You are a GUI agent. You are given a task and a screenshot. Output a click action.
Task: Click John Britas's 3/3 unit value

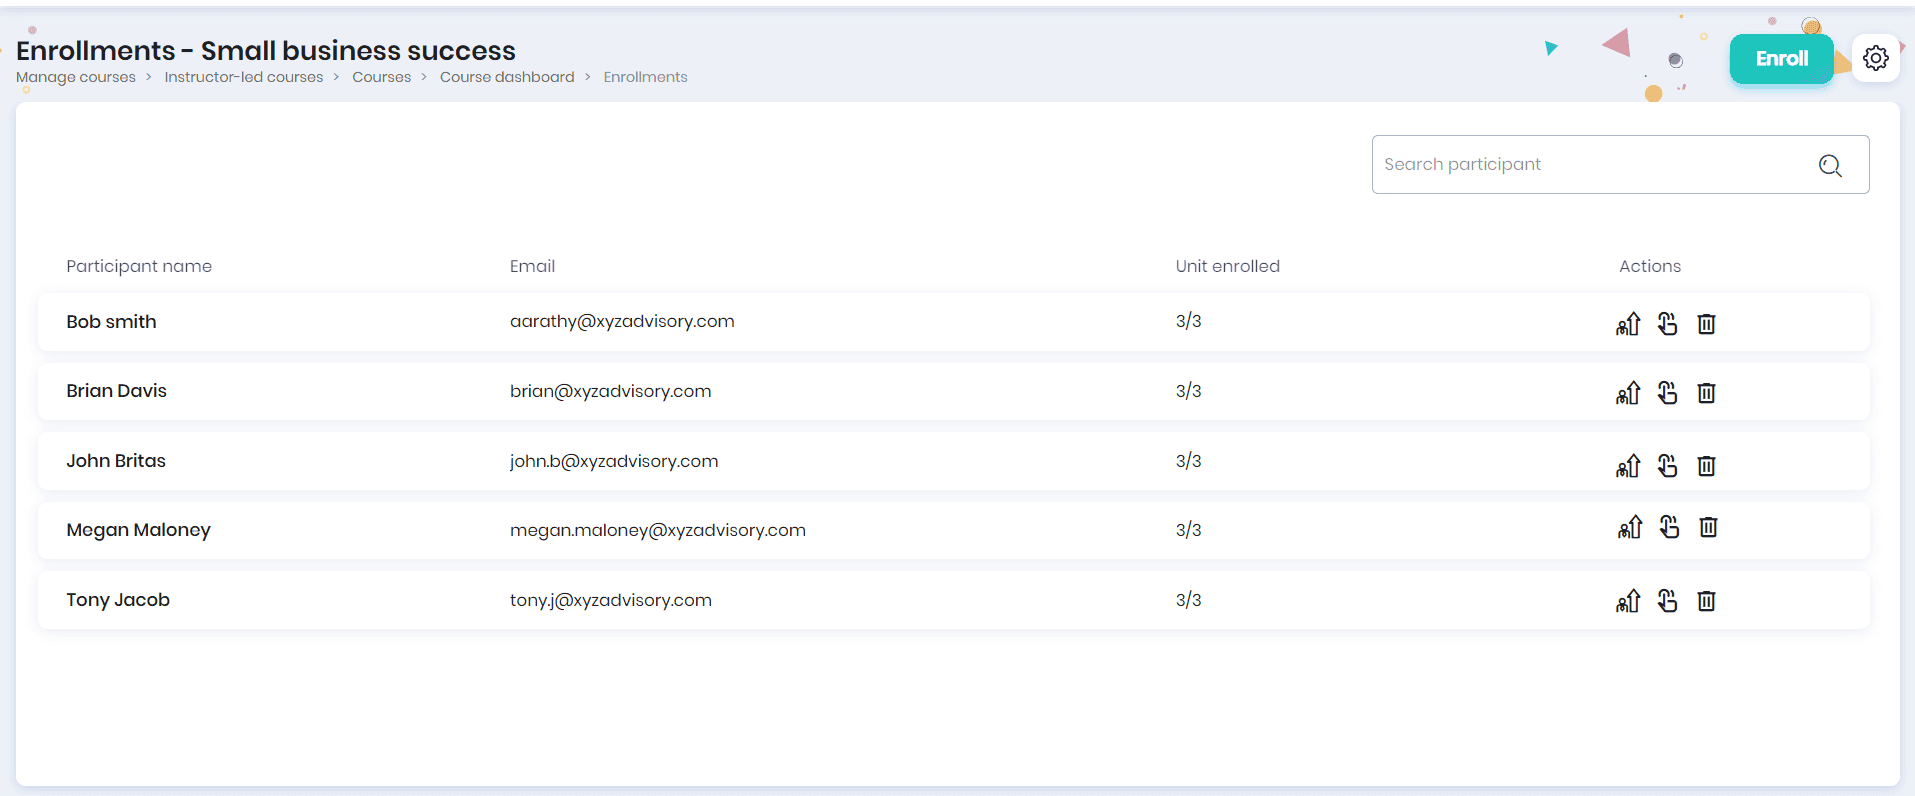(1188, 461)
